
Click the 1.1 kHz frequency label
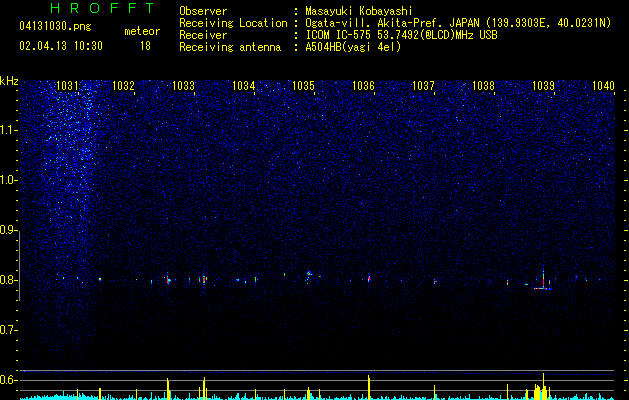pos(9,130)
